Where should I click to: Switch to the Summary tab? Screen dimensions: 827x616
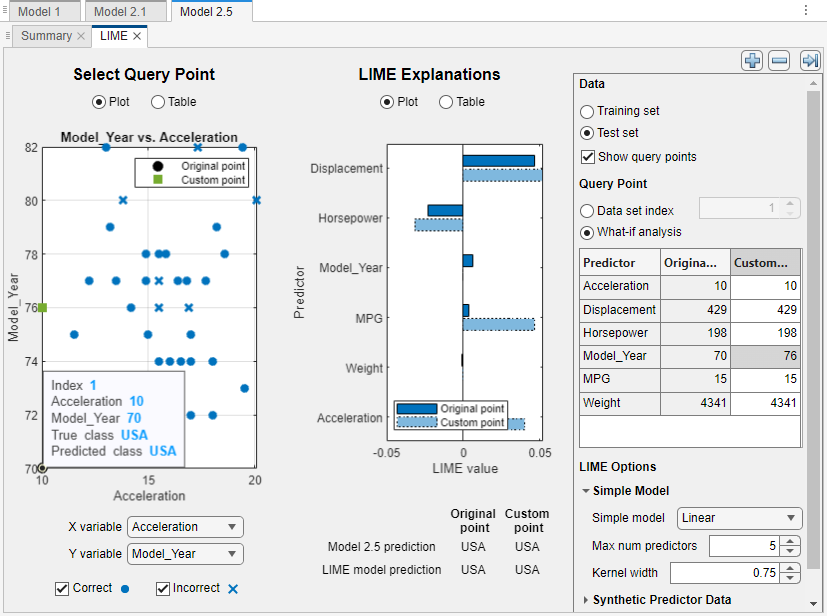click(45, 35)
